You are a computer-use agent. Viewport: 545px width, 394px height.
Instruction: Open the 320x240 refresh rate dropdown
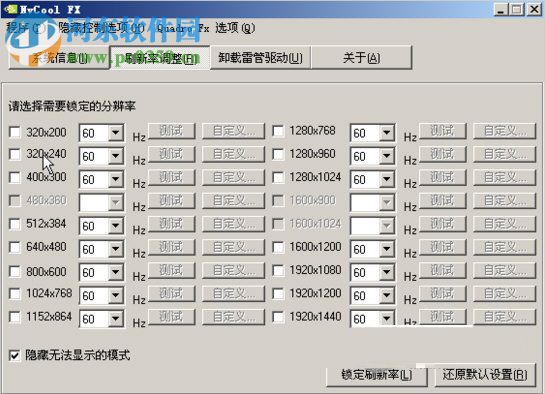[x=115, y=156]
